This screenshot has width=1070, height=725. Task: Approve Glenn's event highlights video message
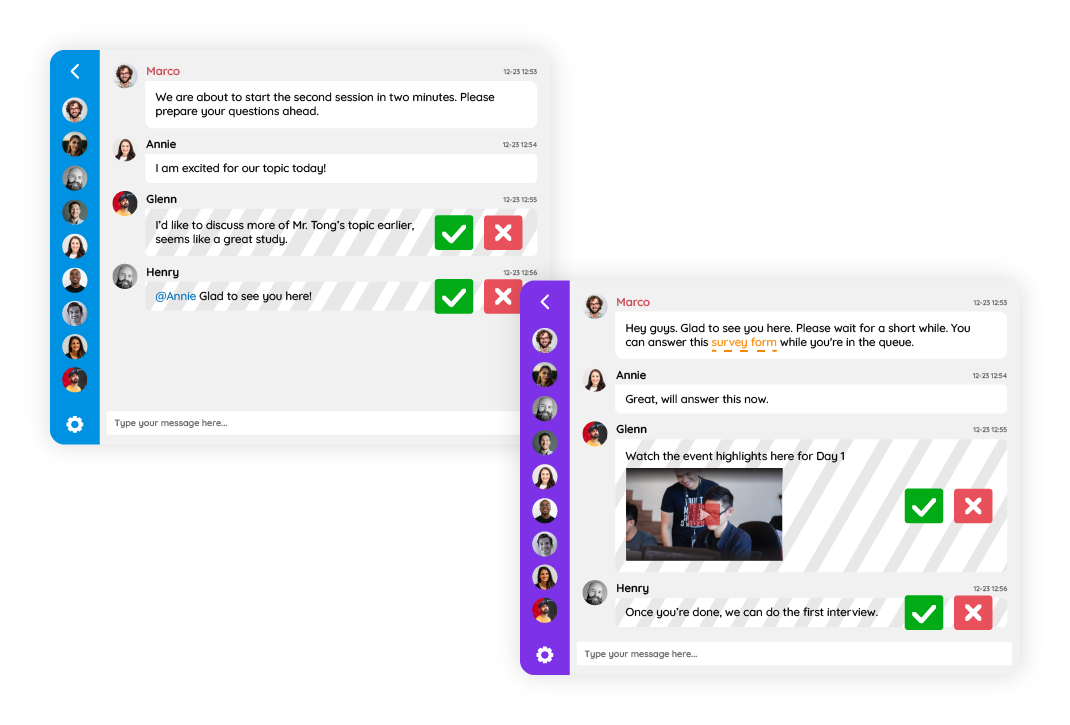click(924, 506)
